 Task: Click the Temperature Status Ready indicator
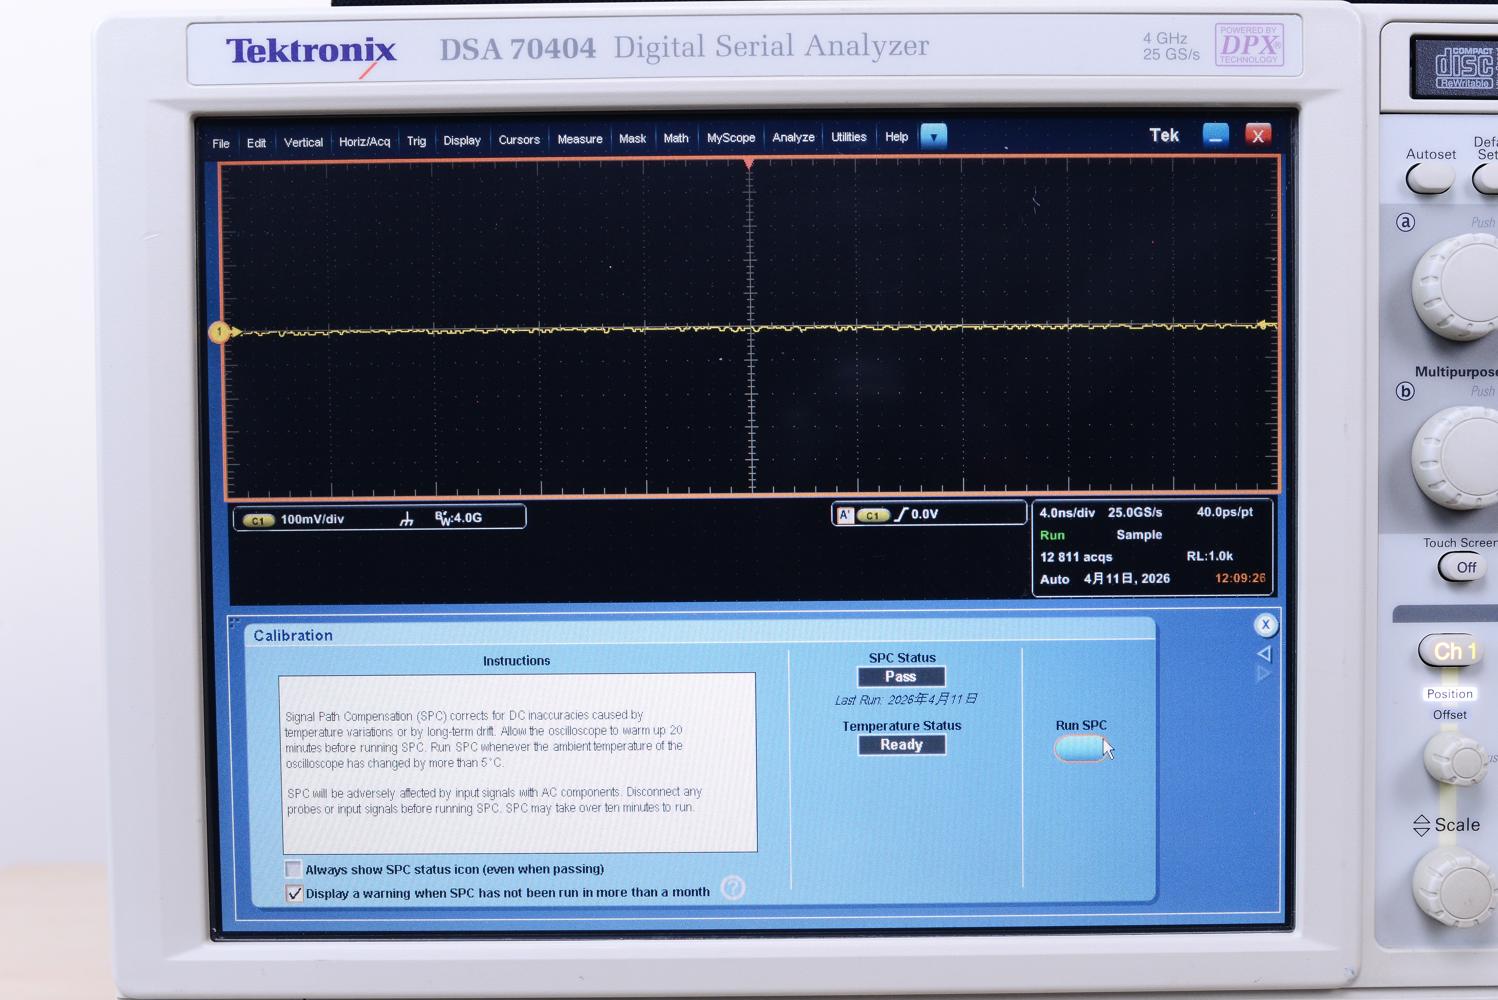pyautogui.click(x=901, y=745)
